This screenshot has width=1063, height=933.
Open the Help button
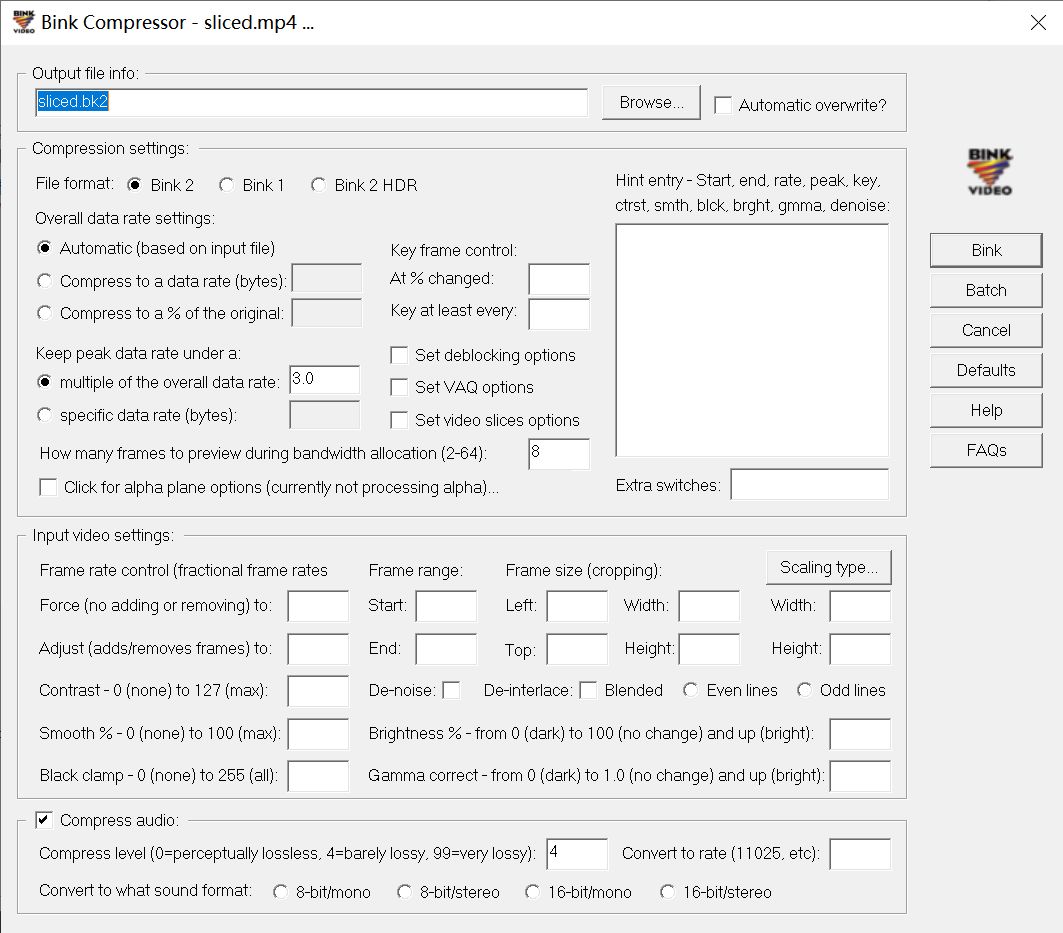986,410
